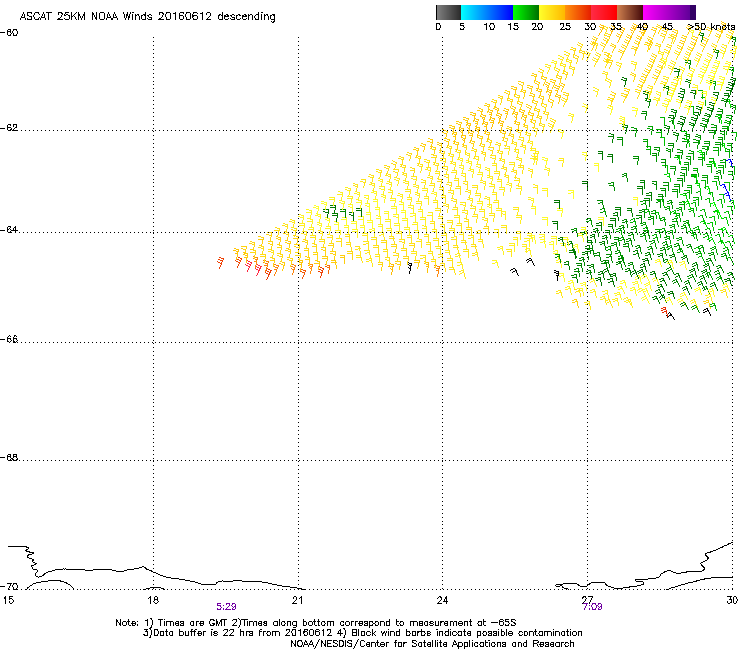Image resolution: width=740 pixels, height=650 pixels.
Task: Click the '45' label under the color bar
Action: (x=667, y=27)
